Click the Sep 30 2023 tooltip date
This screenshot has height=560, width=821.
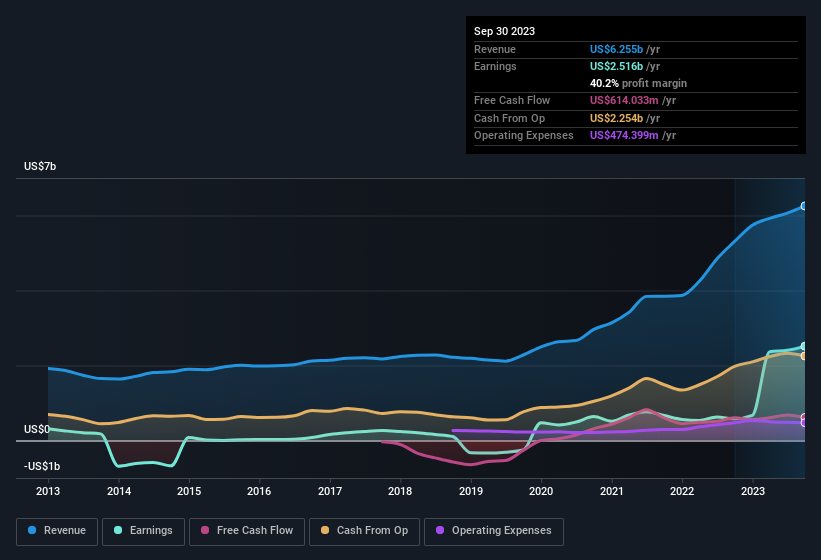(x=504, y=31)
